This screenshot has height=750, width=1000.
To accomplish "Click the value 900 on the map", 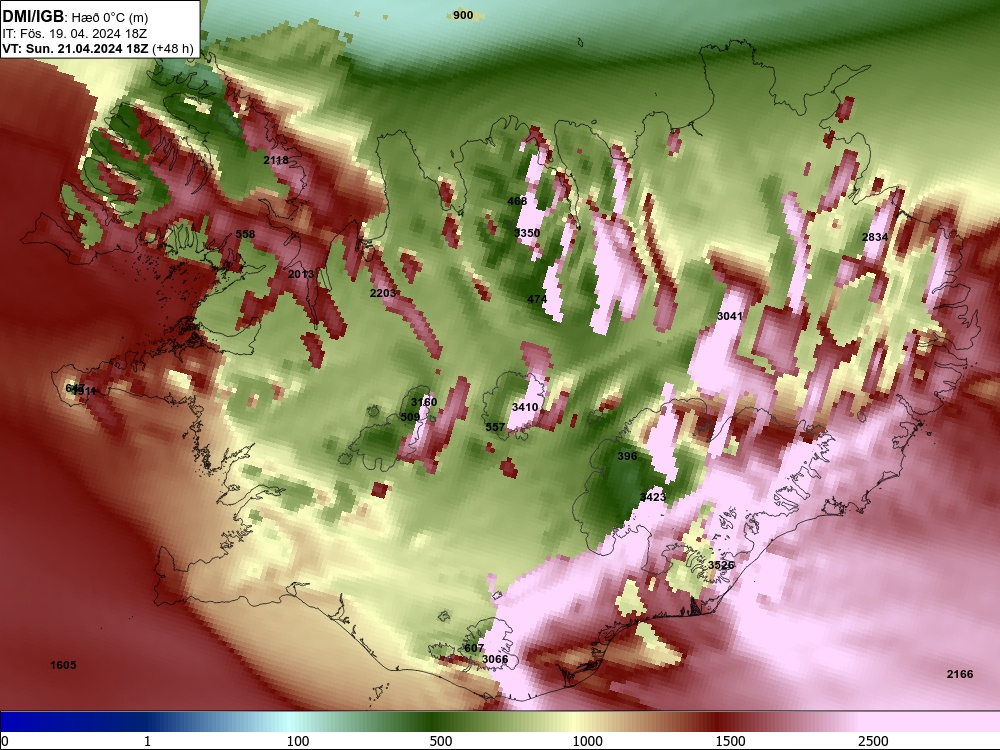I will tap(463, 15).
